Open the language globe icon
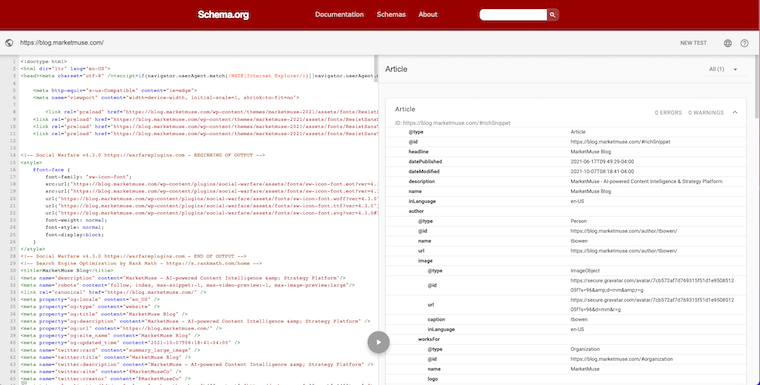The height and width of the screenshot is (385, 760). (728, 43)
